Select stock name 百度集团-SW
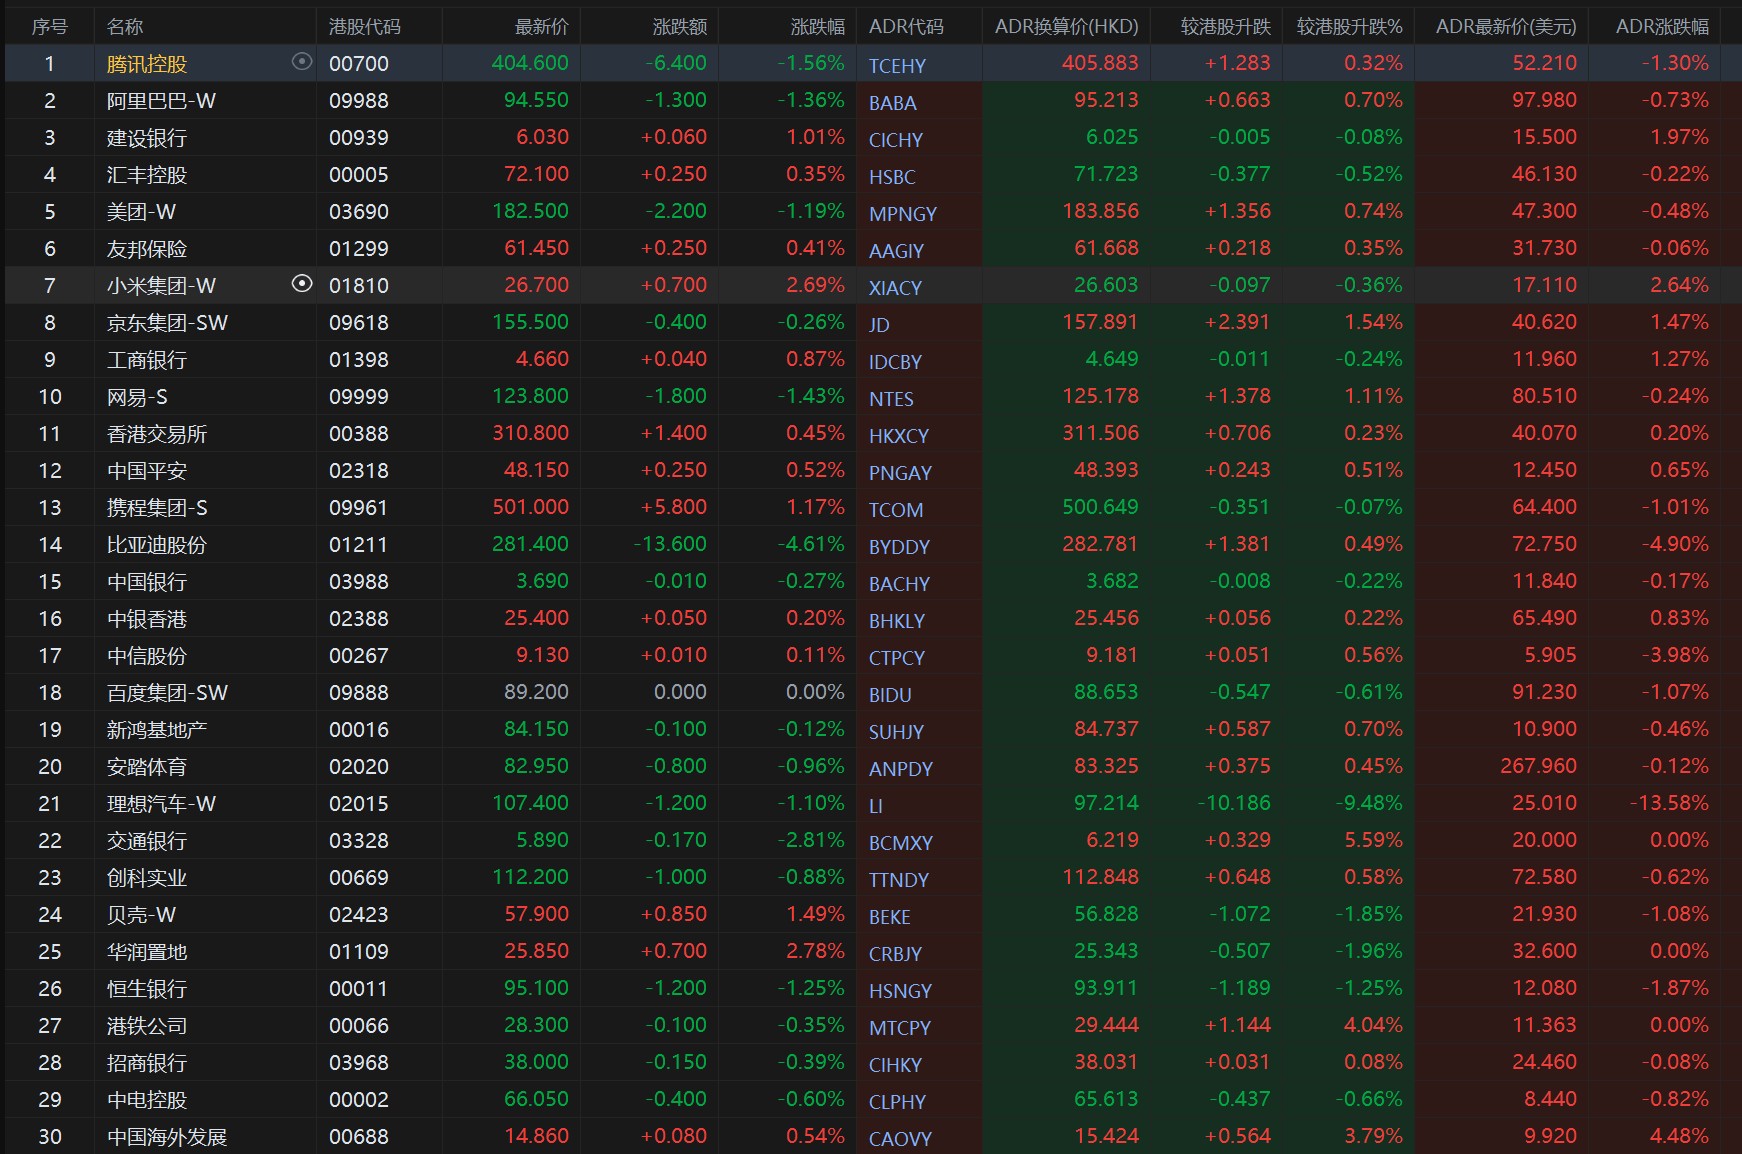Viewport: 1742px width, 1154px height. 167,693
